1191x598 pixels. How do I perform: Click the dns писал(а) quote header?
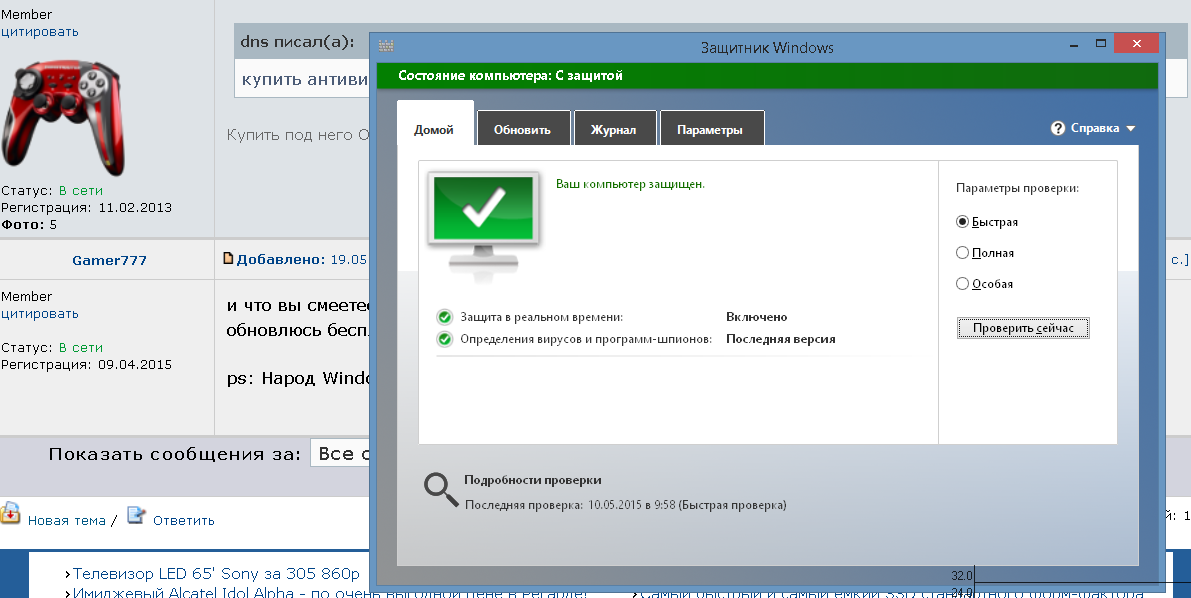298,42
